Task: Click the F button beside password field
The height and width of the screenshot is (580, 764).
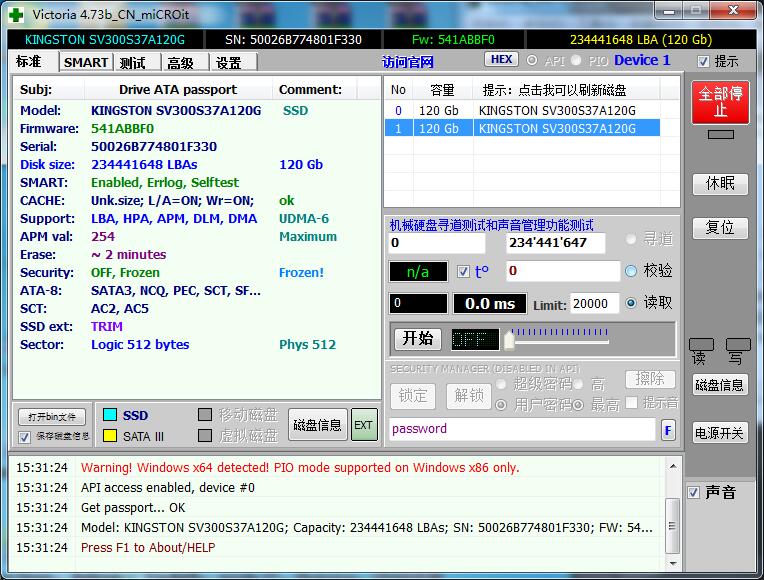Action: tap(669, 430)
